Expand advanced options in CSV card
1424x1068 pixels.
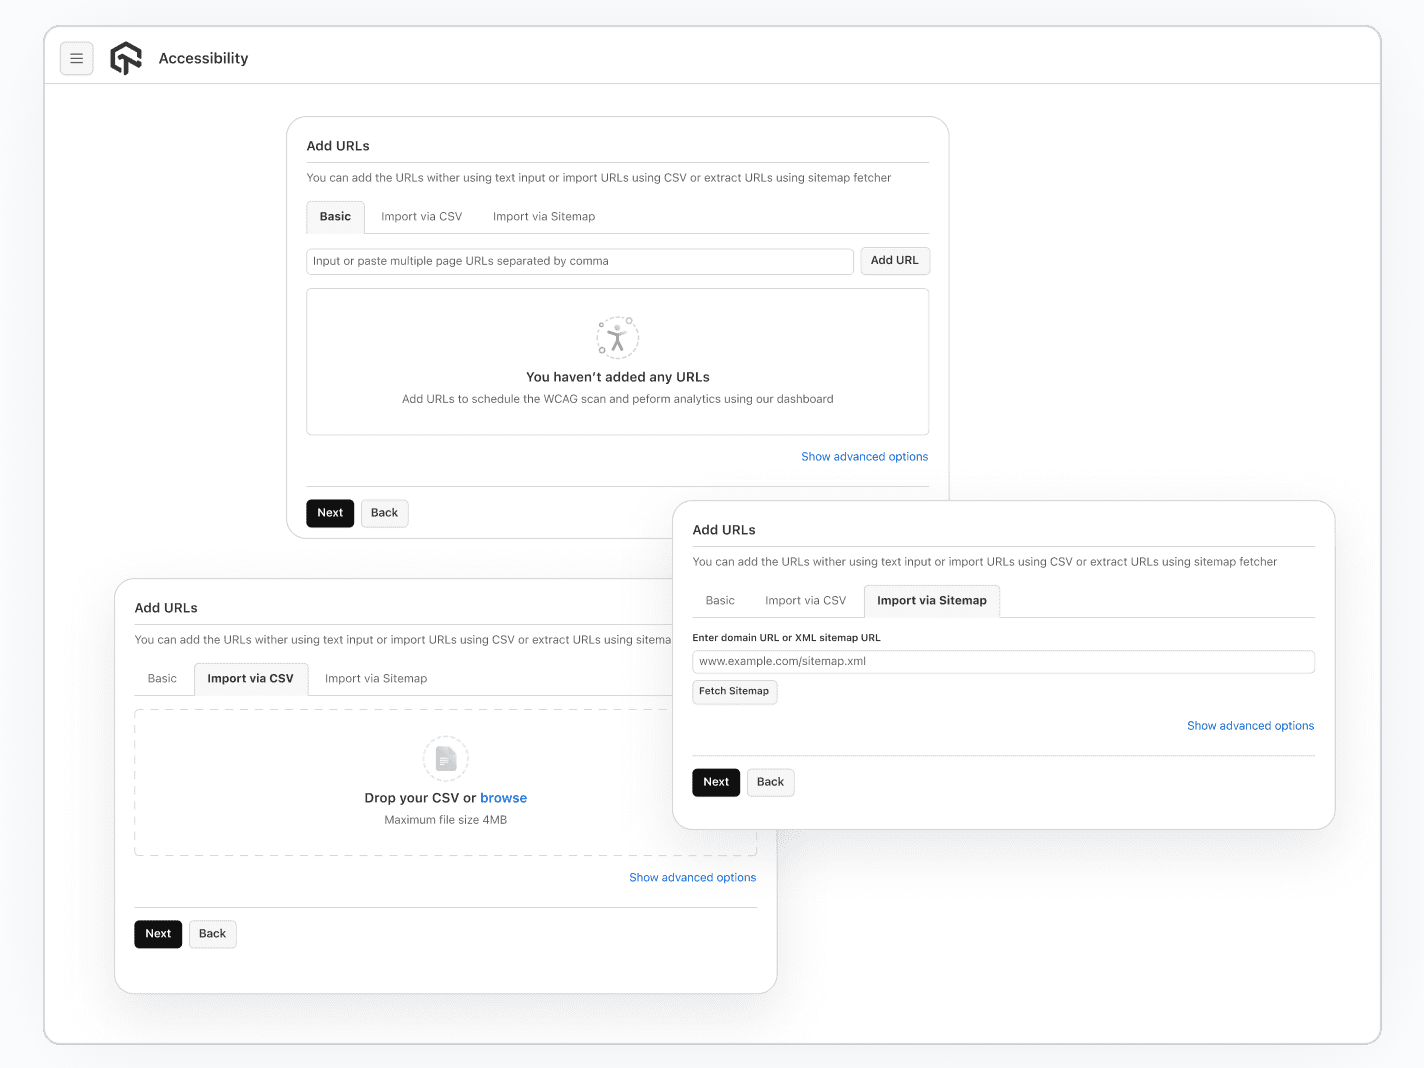point(692,878)
